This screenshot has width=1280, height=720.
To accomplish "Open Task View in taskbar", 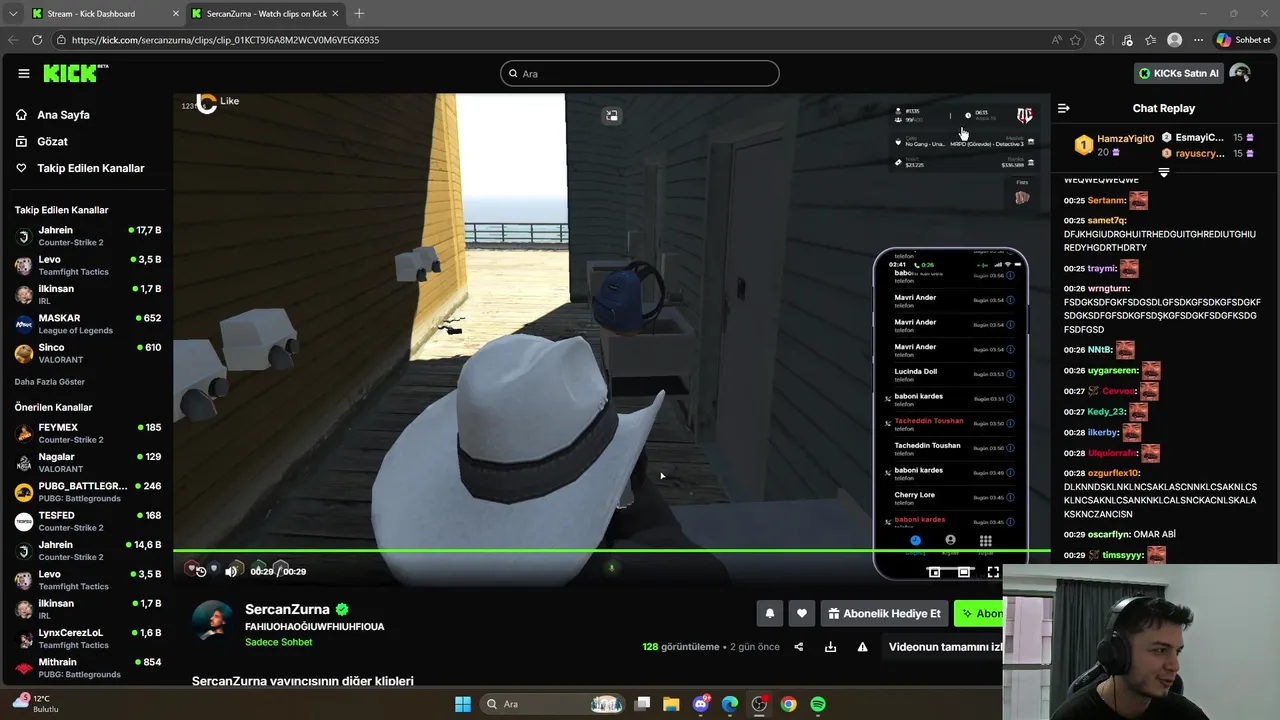I will 643,704.
